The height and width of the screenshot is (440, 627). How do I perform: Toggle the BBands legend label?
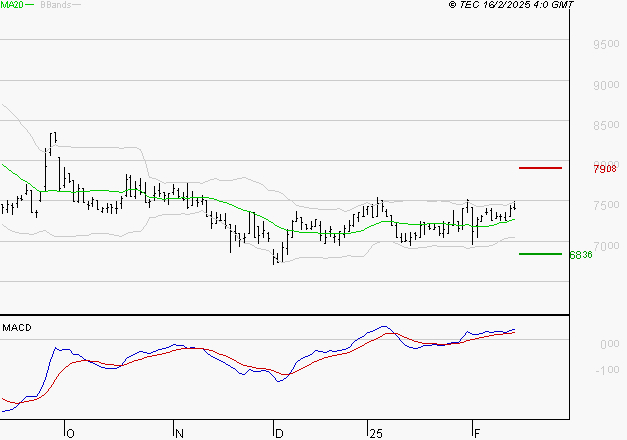pos(54,5)
